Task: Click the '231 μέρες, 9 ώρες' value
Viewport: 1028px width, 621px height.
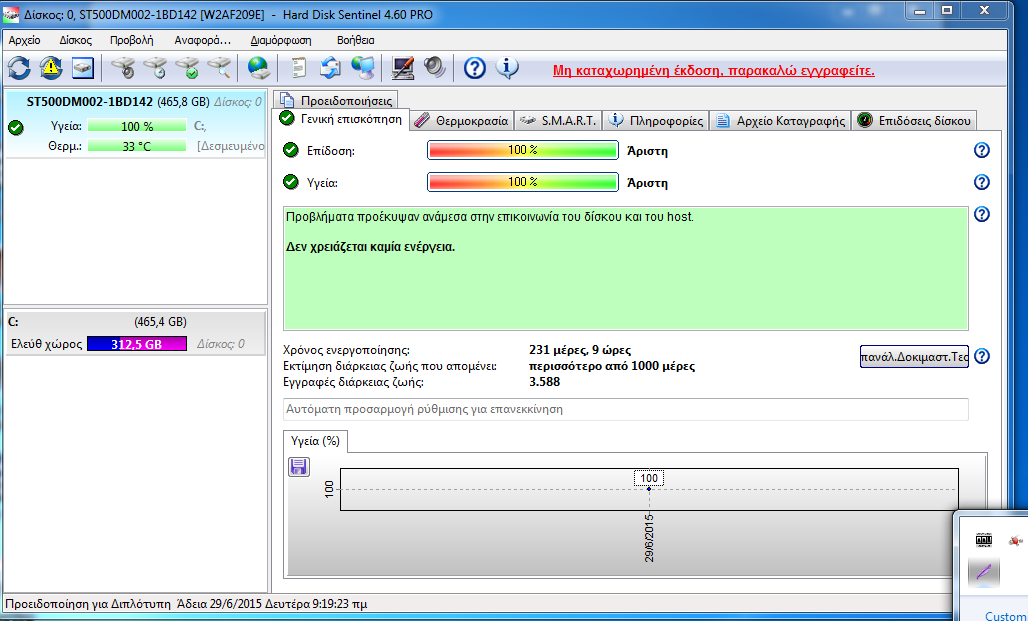Action: click(x=580, y=350)
